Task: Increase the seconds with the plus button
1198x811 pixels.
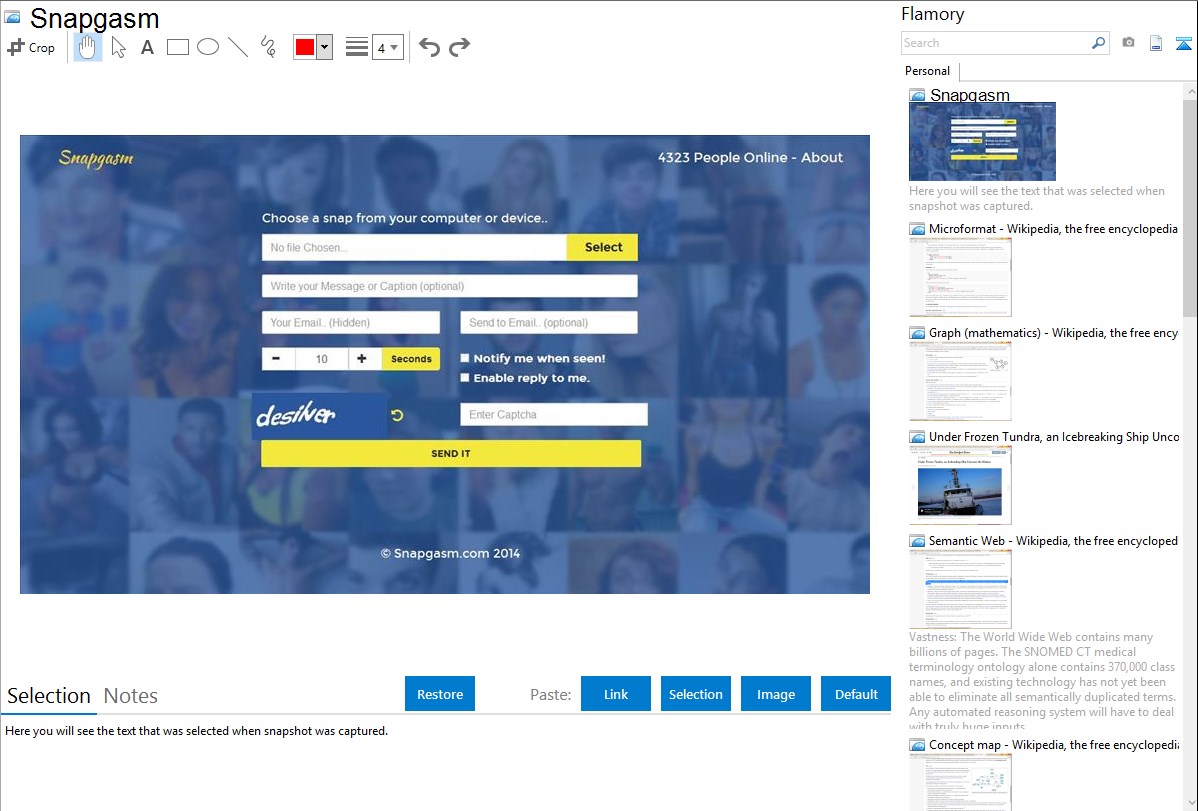Action: pos(361,358)
